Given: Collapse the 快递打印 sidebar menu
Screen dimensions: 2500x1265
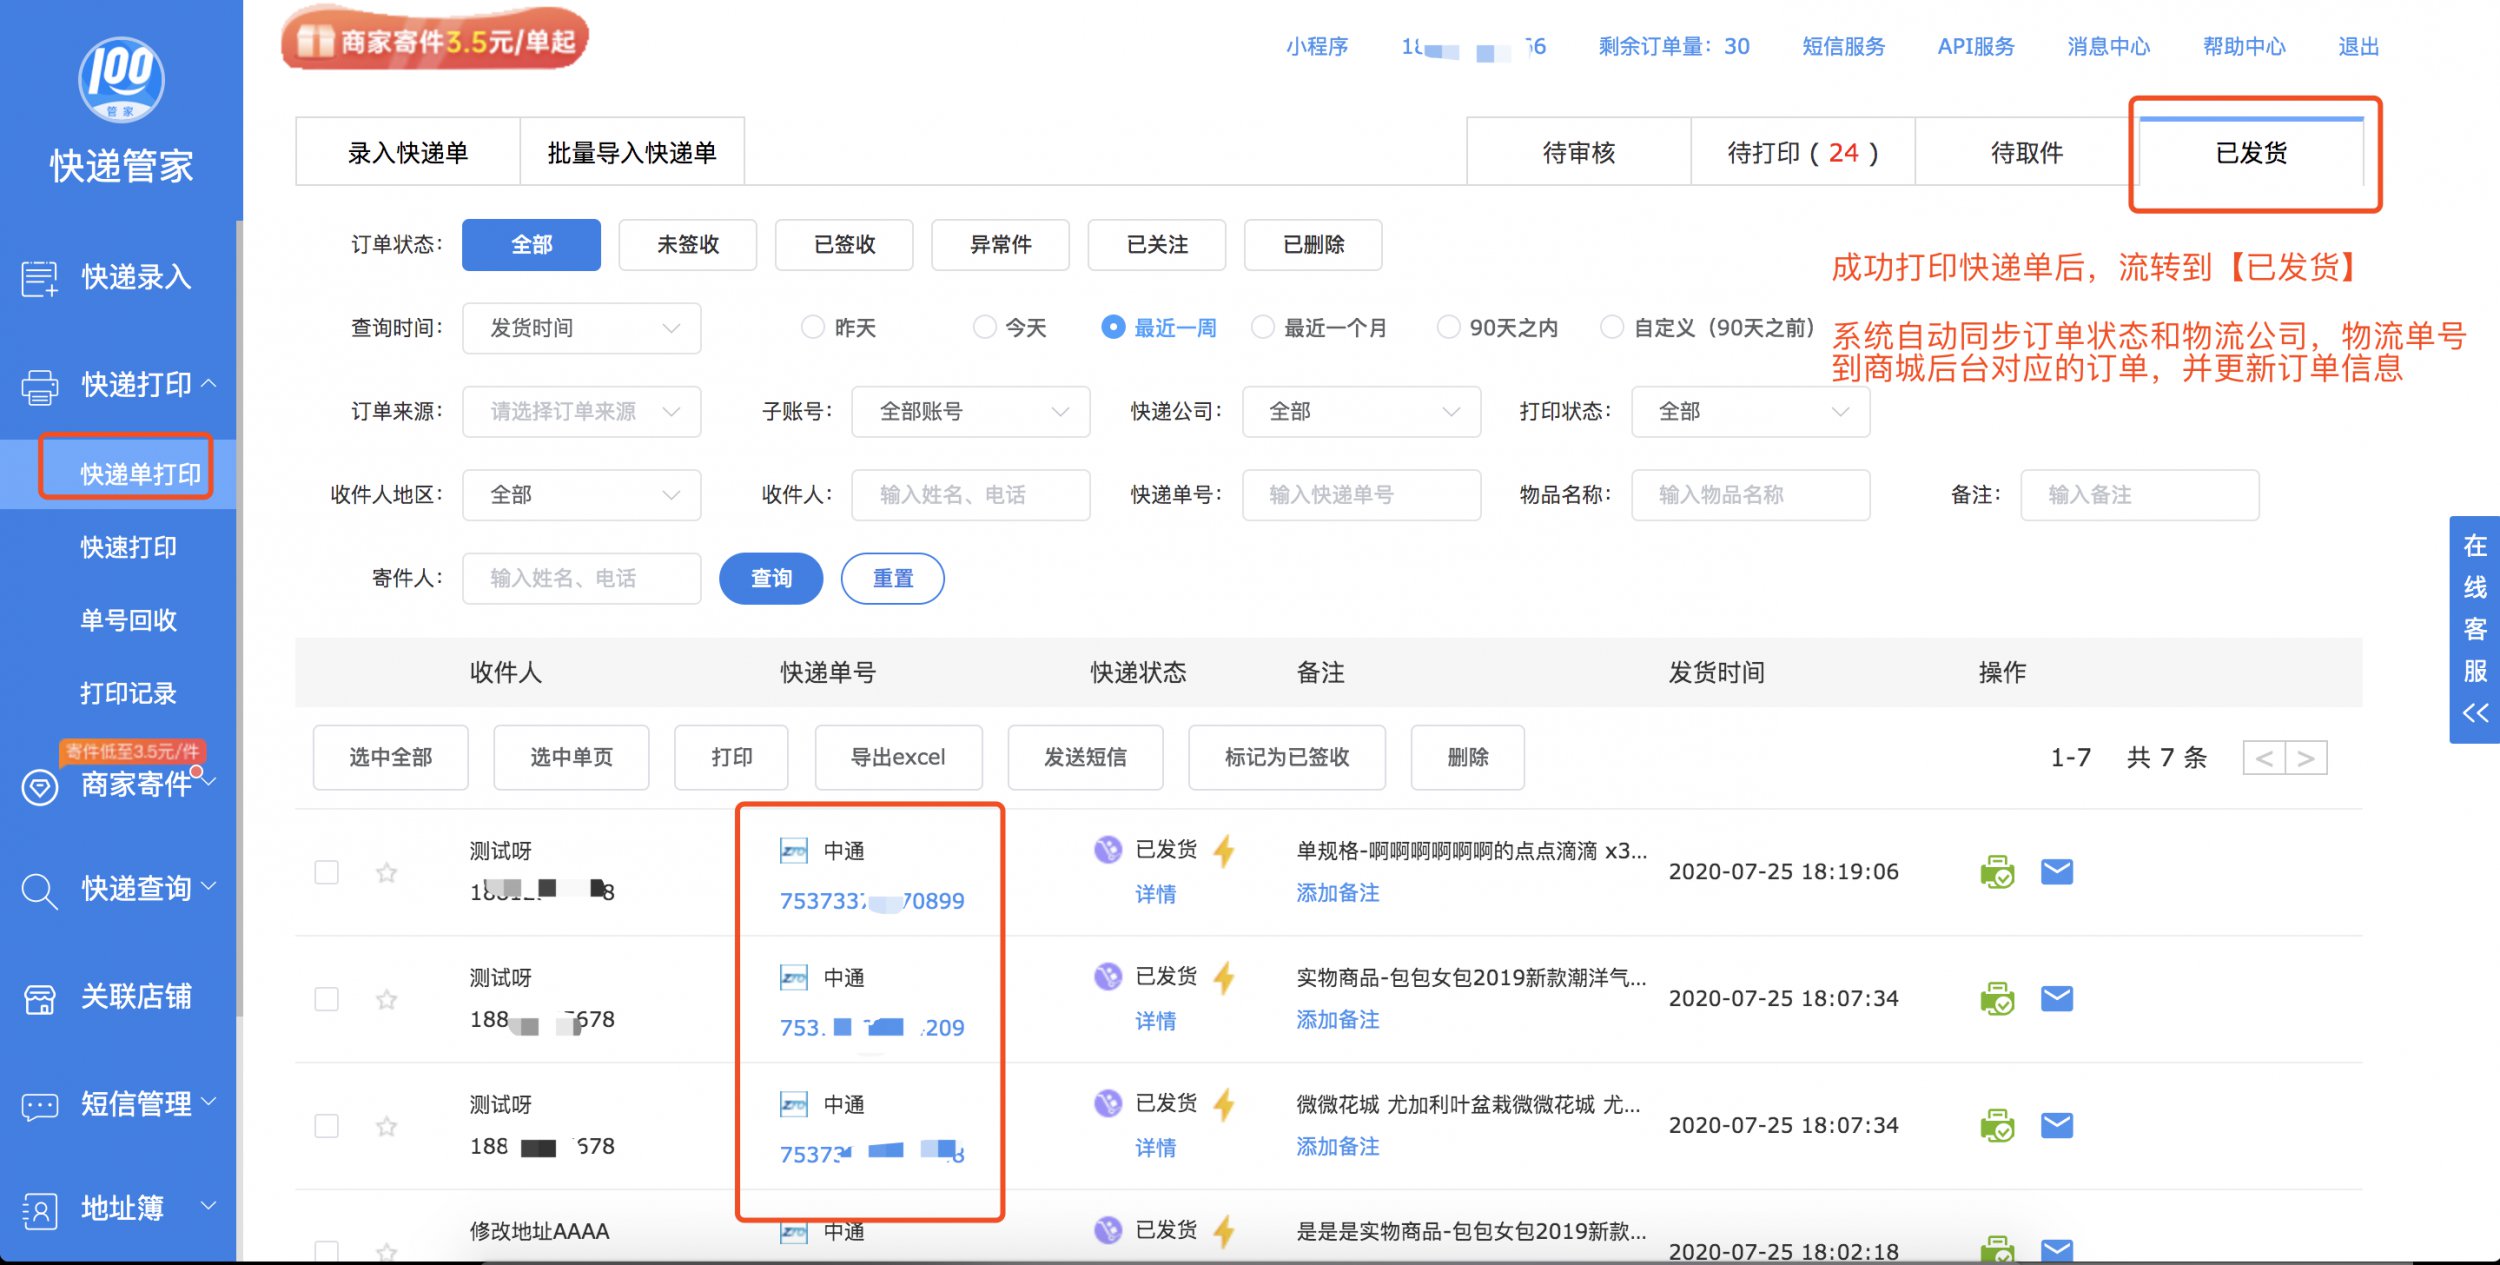Looking at the screenshot, I should (x=209, y=383).
